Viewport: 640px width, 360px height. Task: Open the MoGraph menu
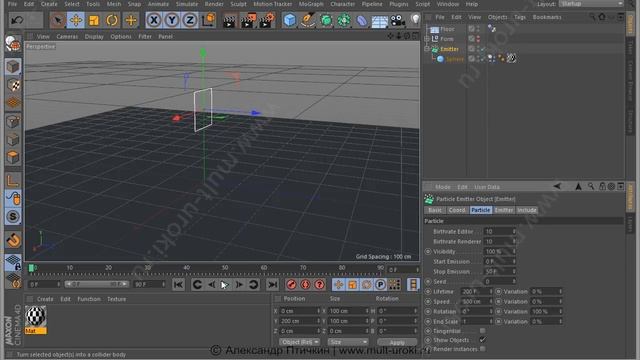tap(311, 4)
